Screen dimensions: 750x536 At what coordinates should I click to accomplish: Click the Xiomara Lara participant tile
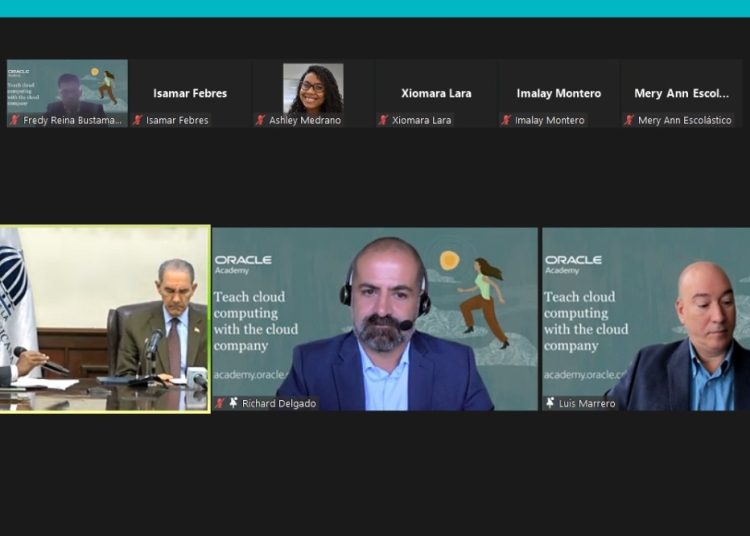pos(436,93)
